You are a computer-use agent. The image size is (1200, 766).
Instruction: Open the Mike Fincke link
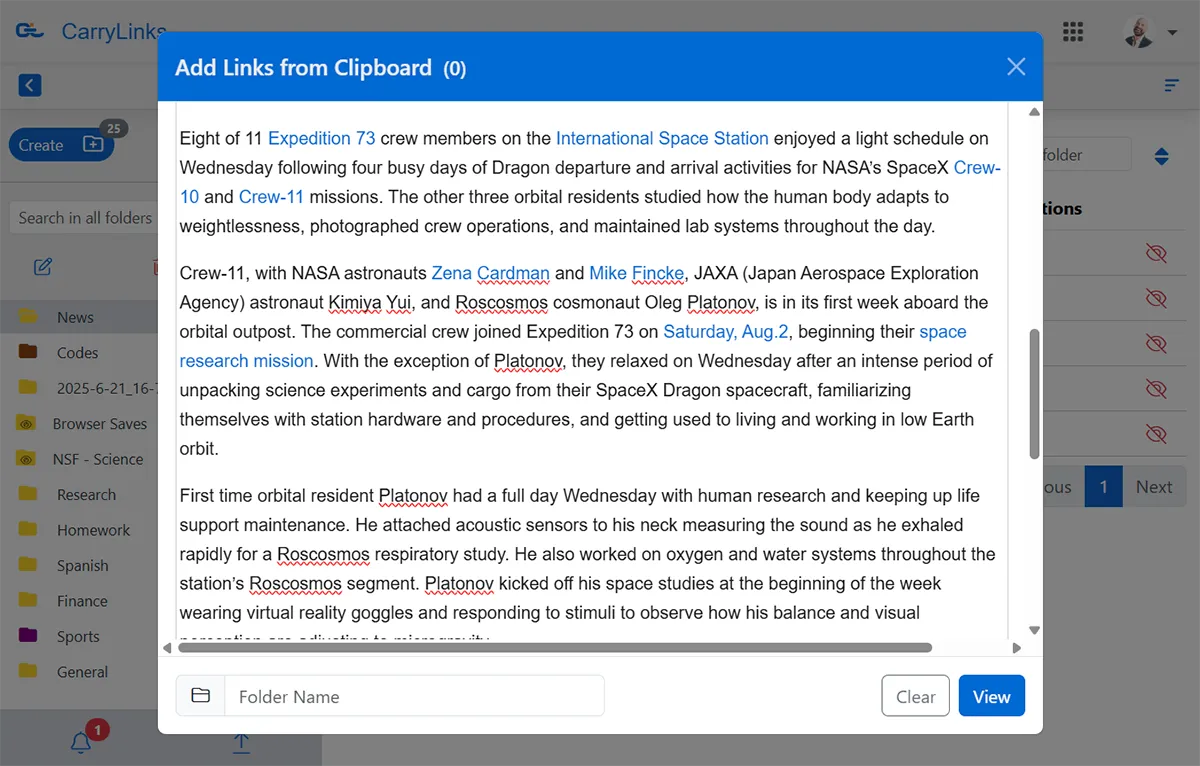point(637,273)
